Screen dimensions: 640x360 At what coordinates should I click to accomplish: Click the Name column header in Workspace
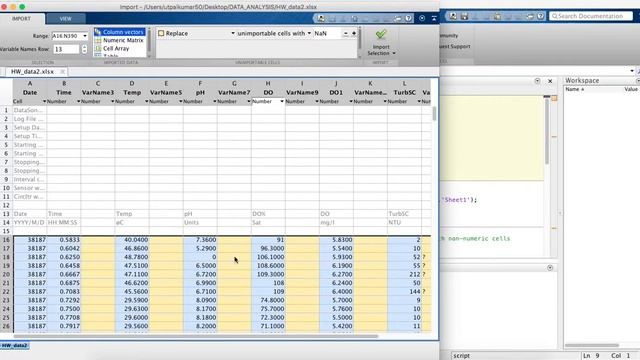(574, 89)
